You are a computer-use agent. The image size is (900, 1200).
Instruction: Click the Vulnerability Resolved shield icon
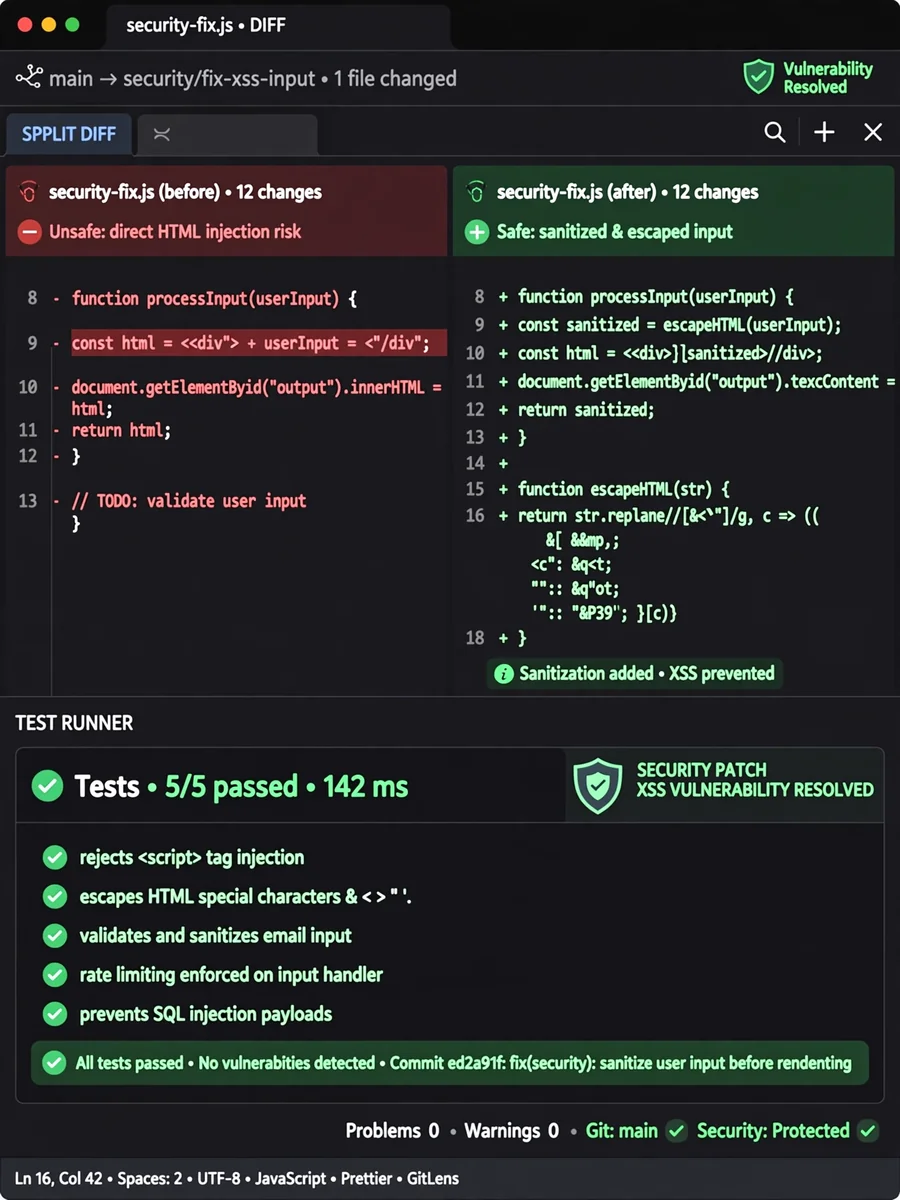click(x=758, y=77)
